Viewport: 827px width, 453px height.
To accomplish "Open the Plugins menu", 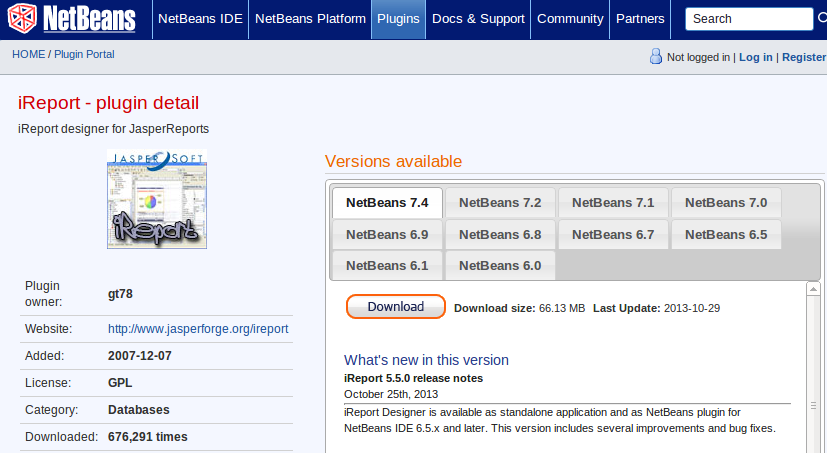I will tap(398, 19).
